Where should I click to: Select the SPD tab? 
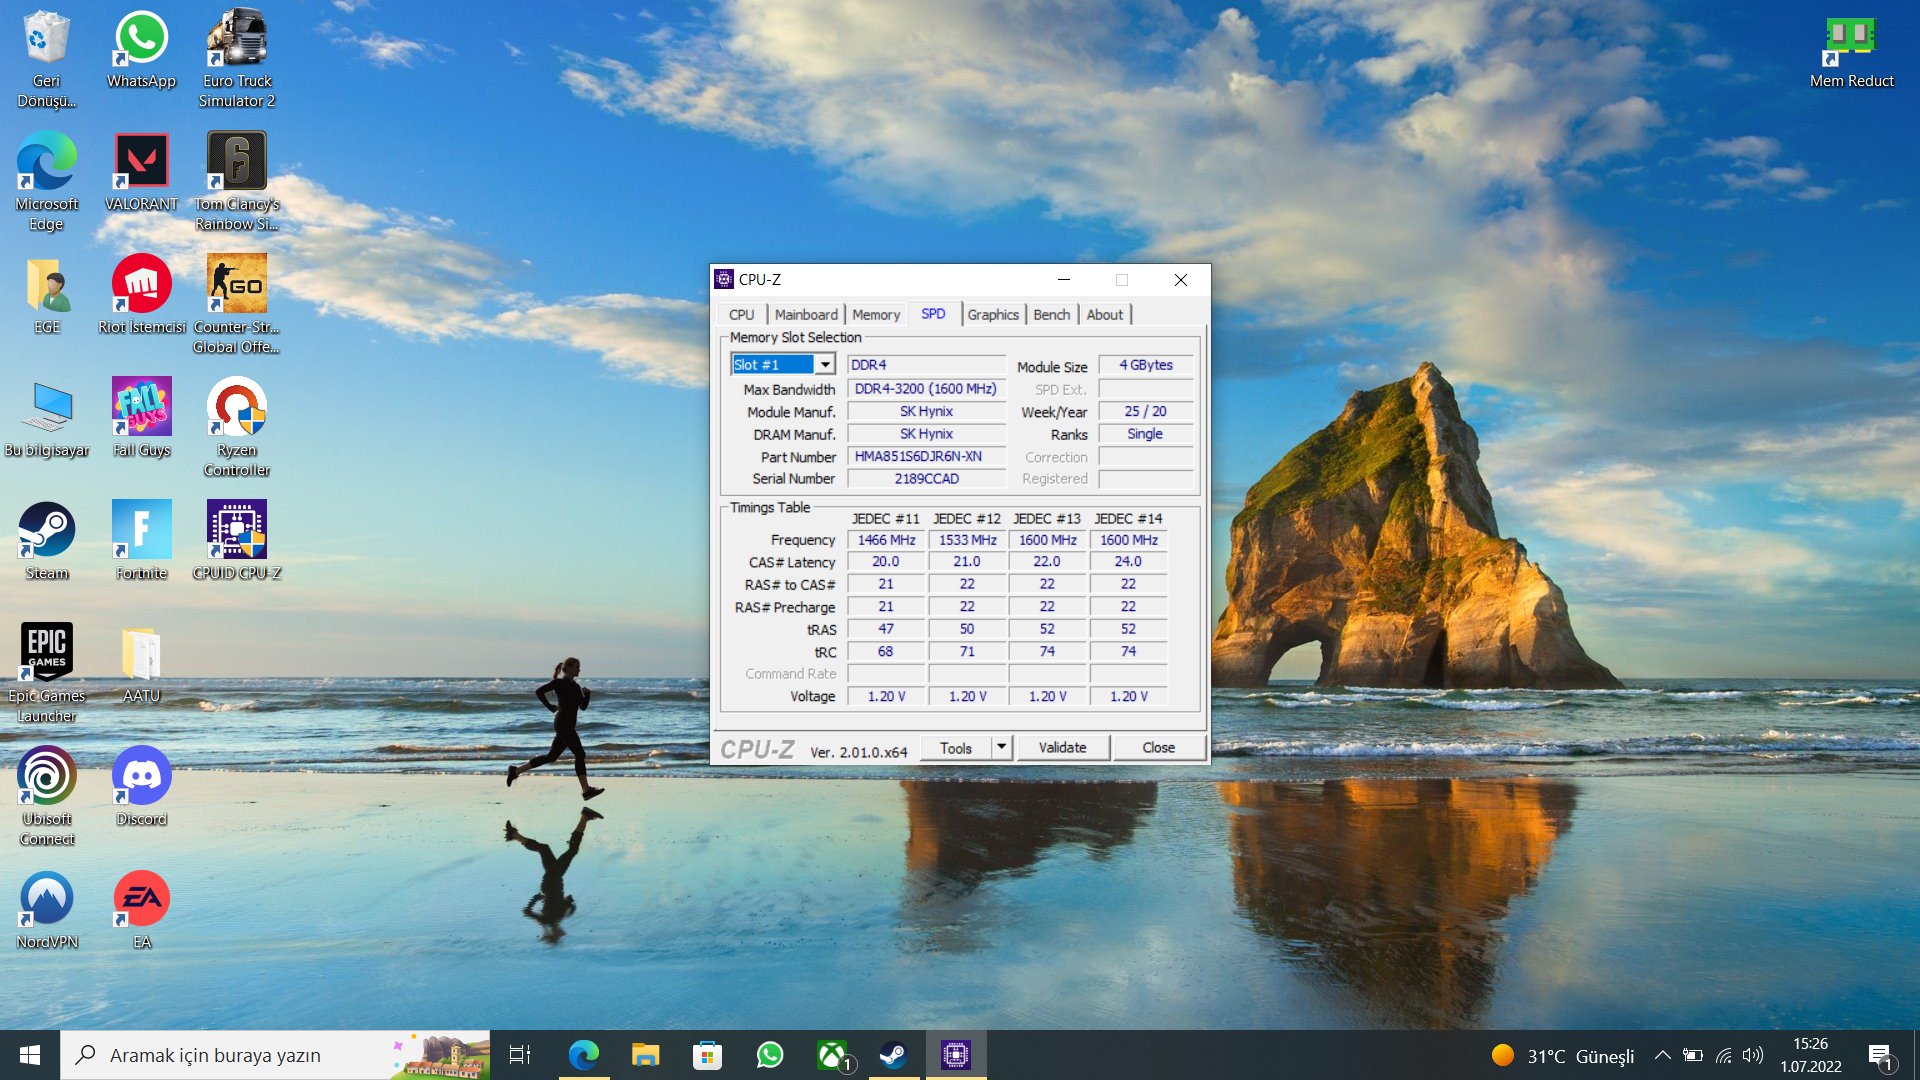pos(933,313)
